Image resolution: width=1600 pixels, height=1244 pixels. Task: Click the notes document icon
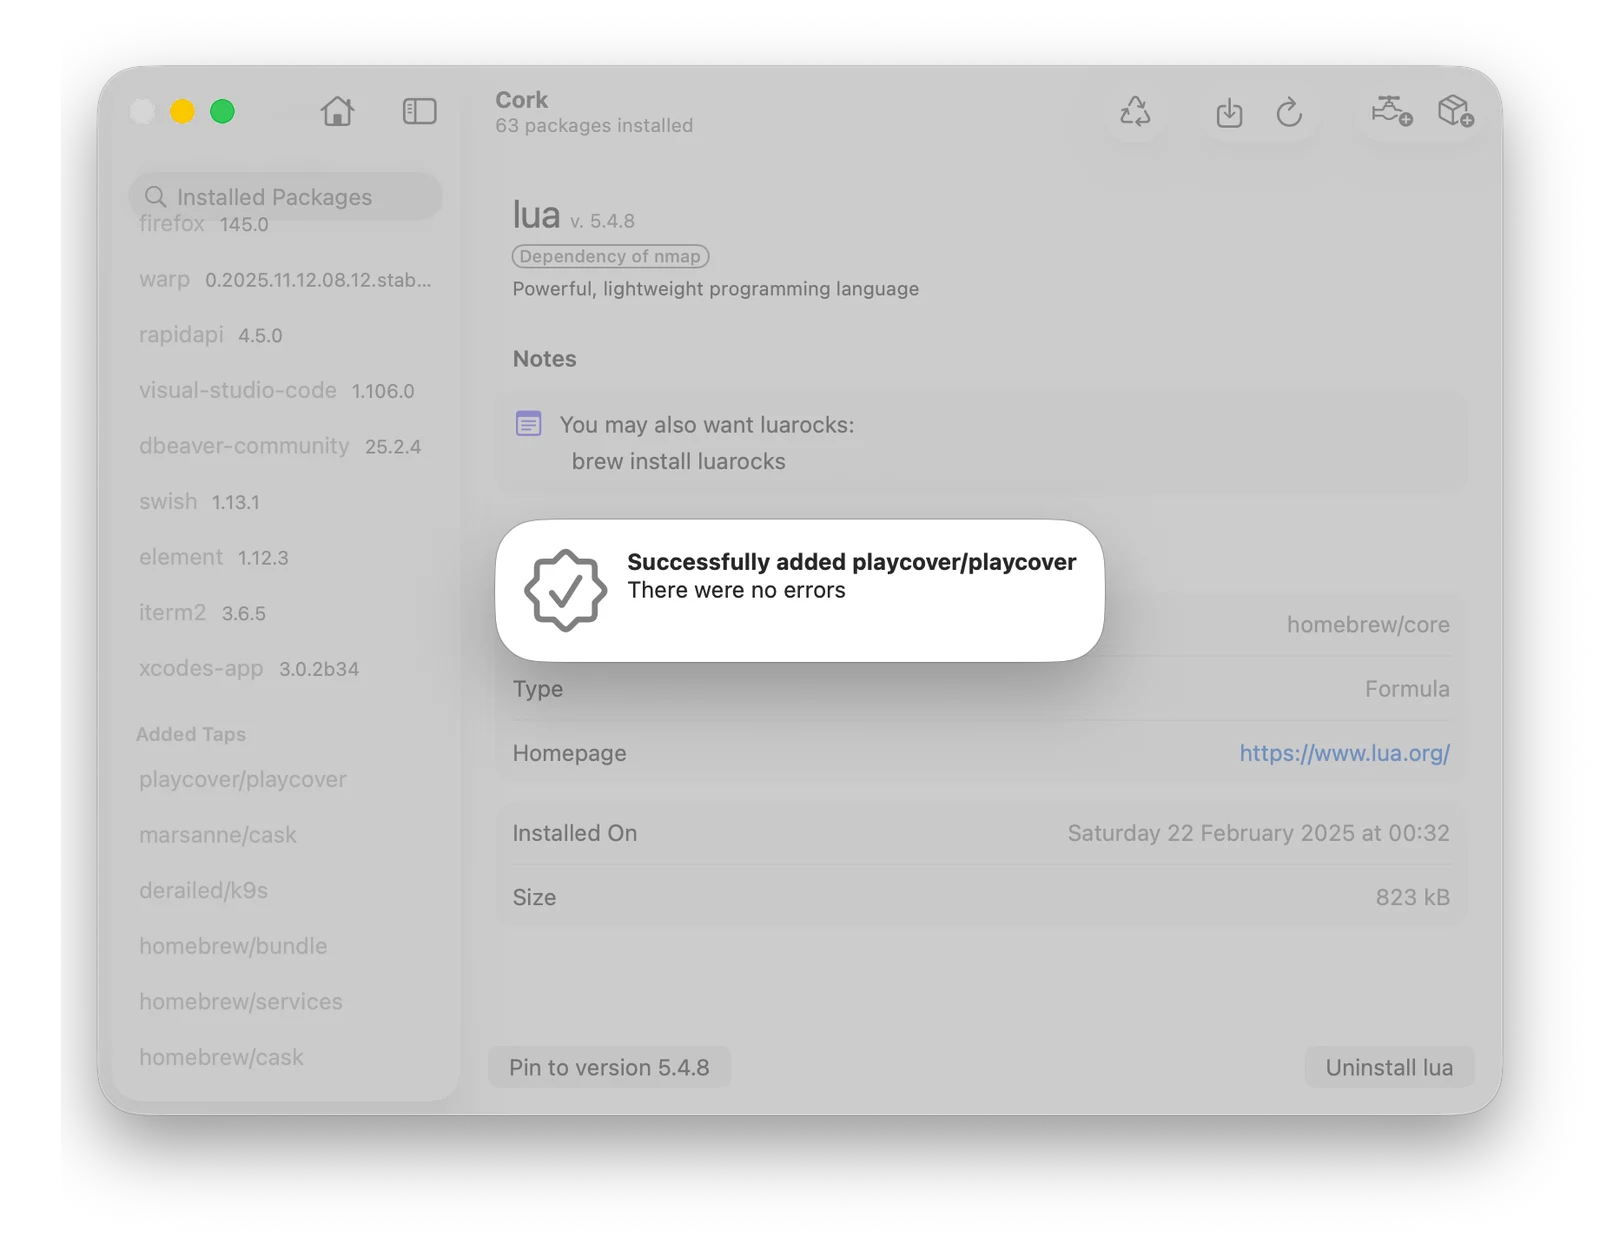pos(529,424)
